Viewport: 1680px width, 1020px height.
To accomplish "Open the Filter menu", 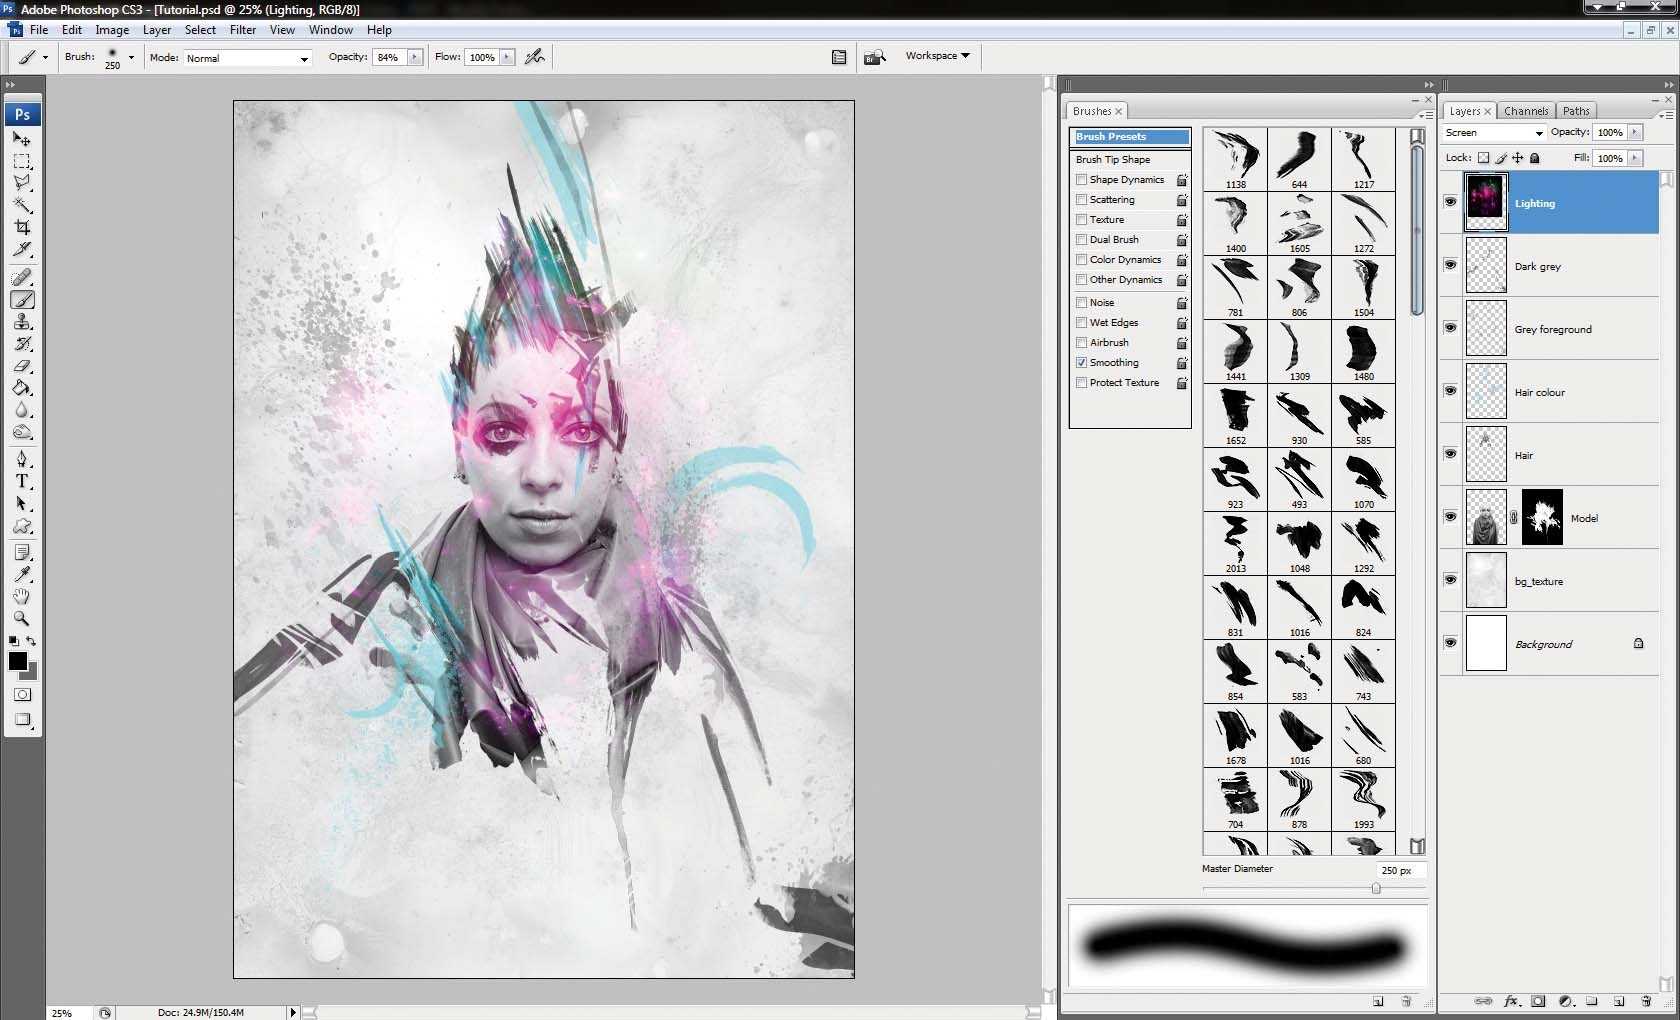I will pyautogui.click(x=243, y=30).
